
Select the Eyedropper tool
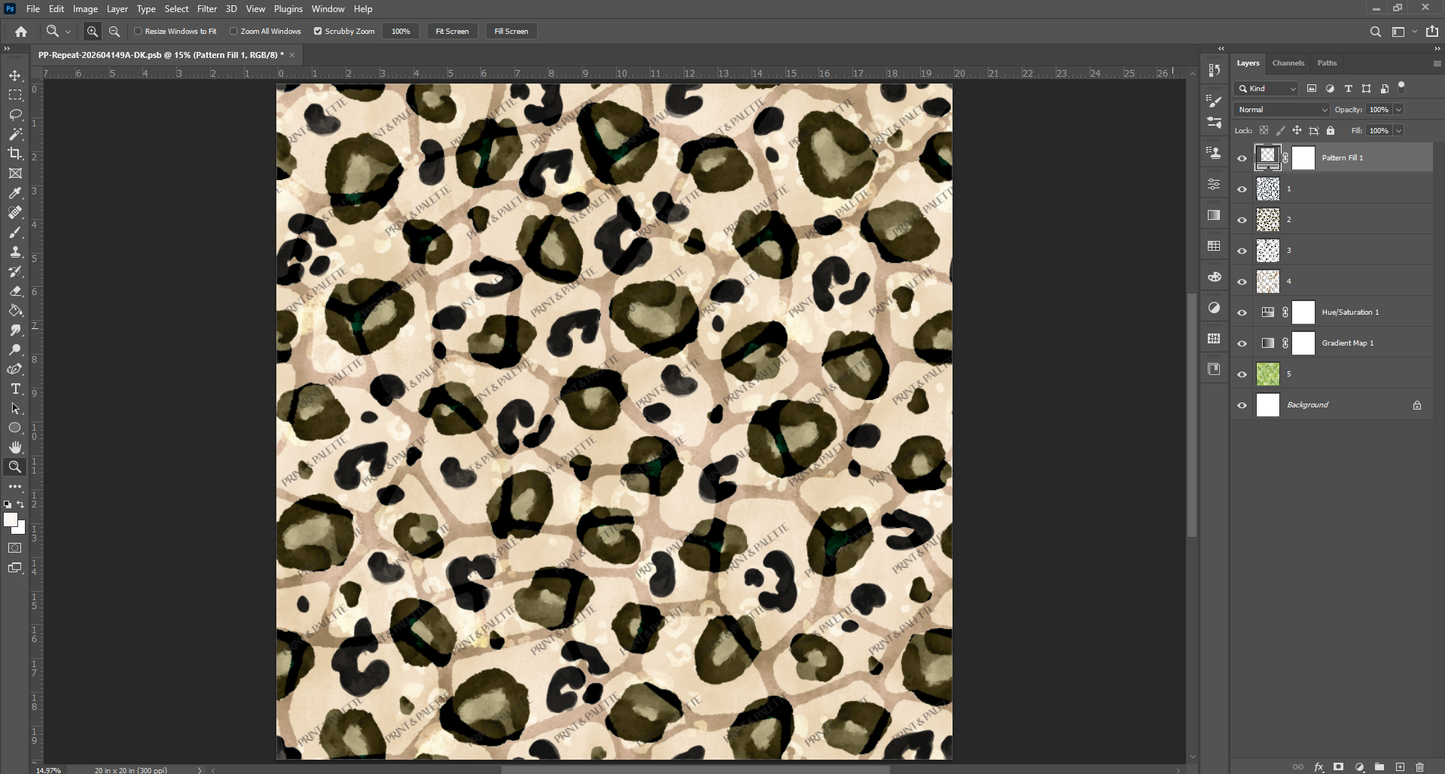15,193
